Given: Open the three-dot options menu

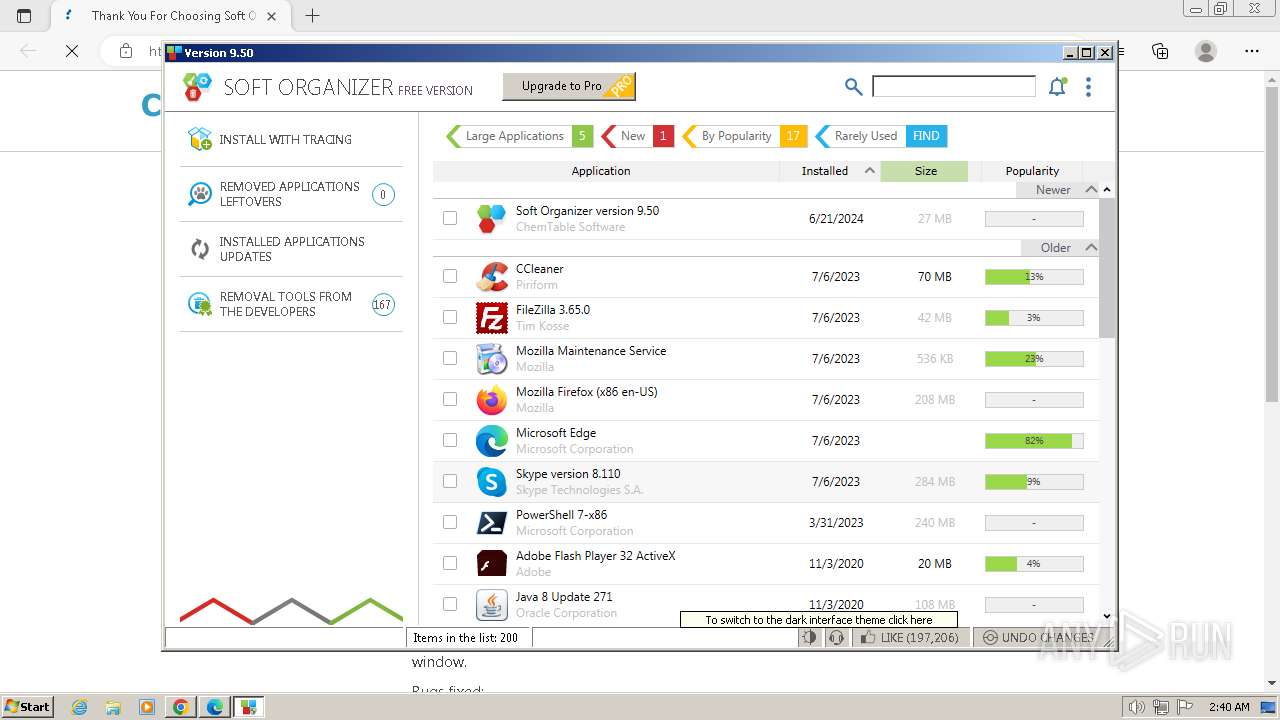Looking at the screenshot, I should pyautogui.click(x=1088, y=87).
